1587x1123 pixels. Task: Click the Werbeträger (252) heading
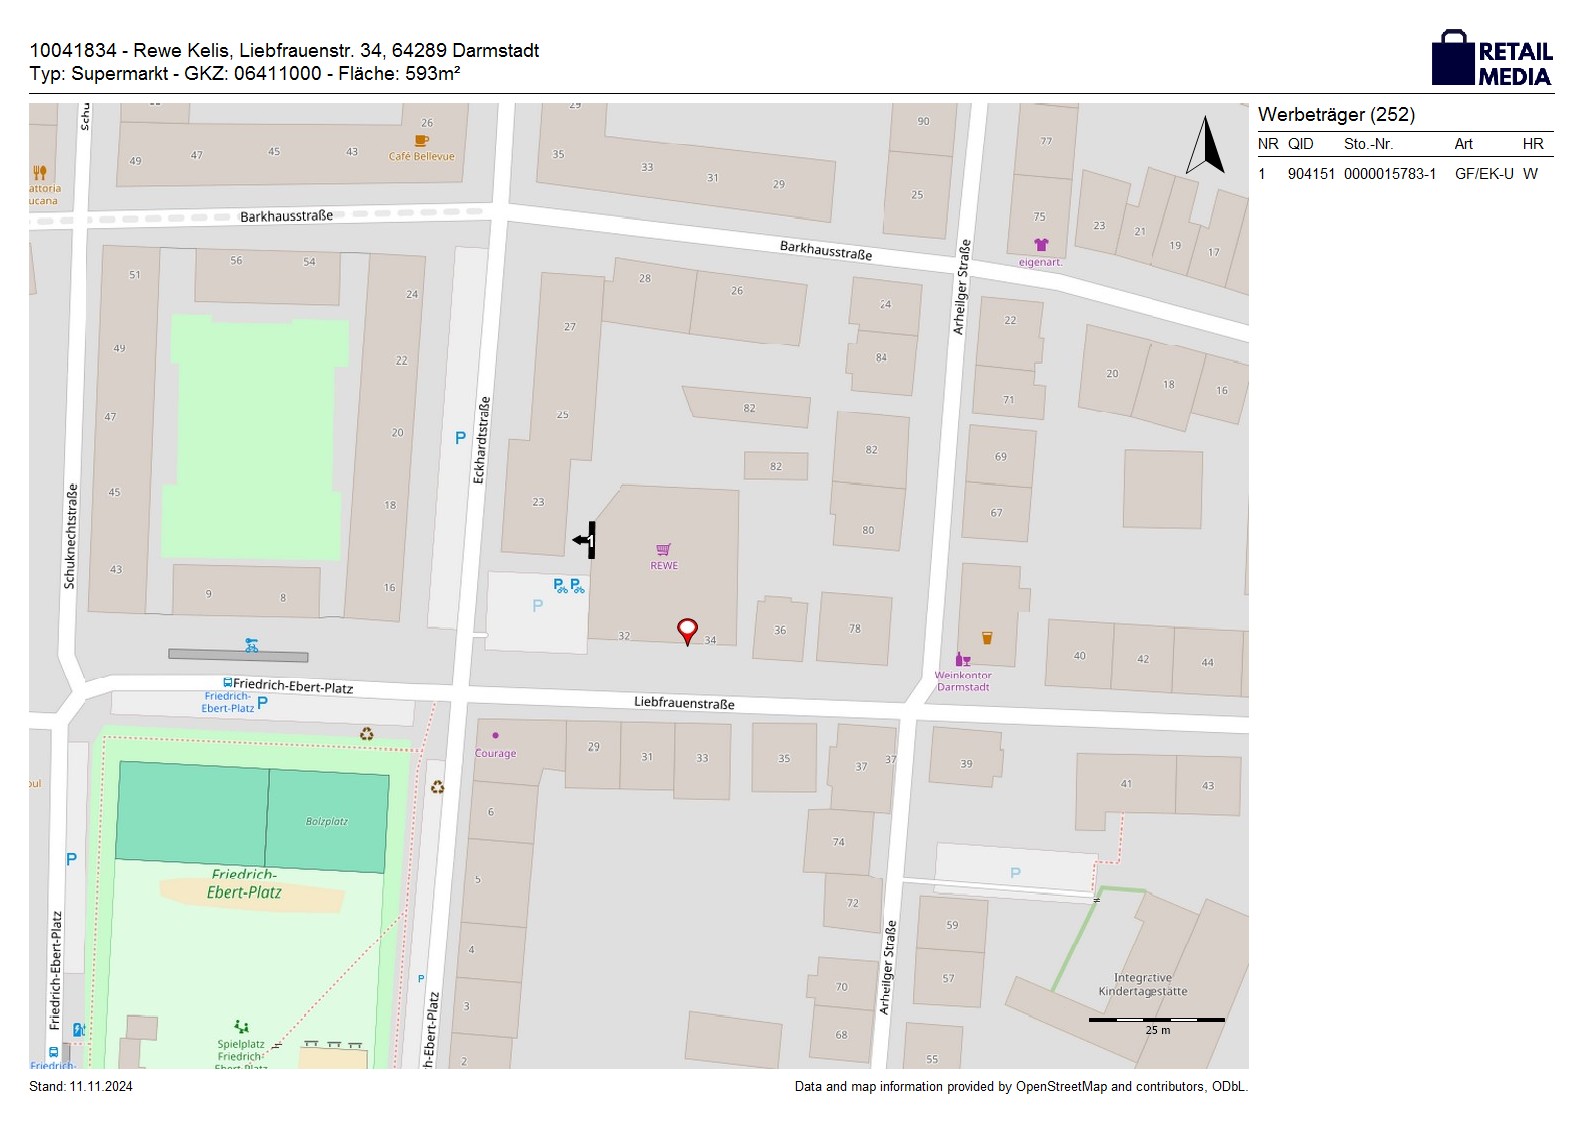(x=1336, y=115)
